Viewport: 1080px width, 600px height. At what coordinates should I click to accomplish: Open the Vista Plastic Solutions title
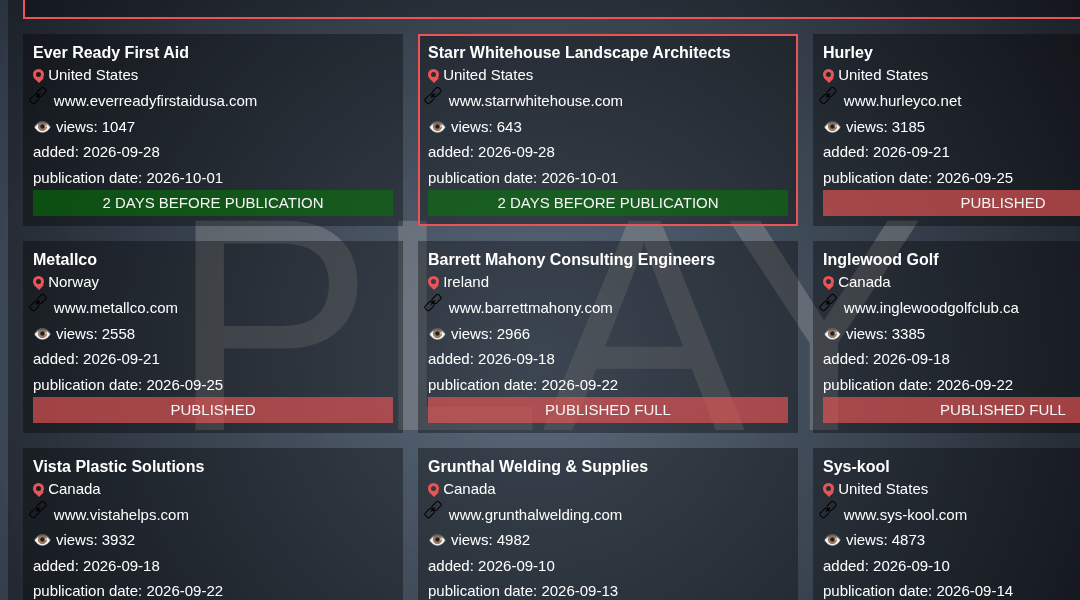118,466
